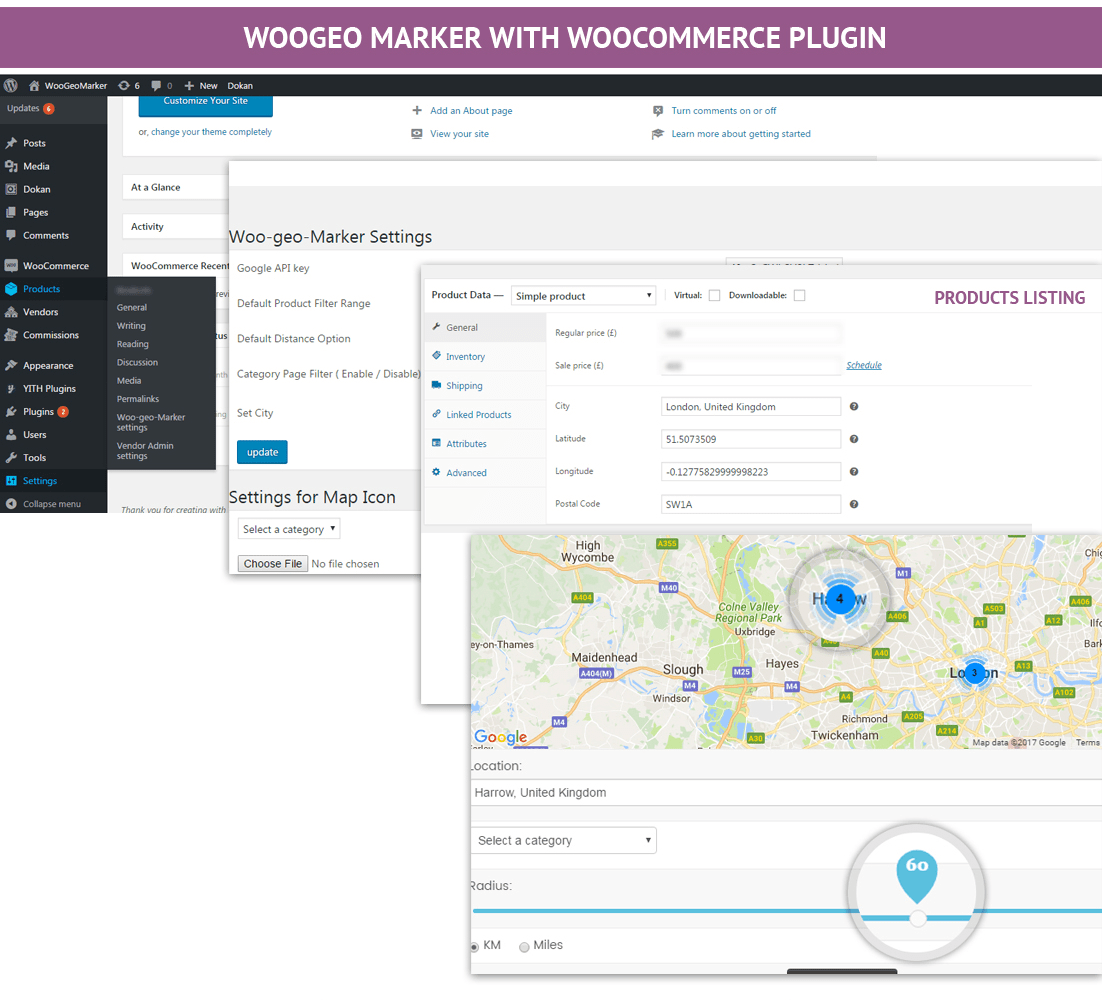The height and width of the screenshot is (1000, 1102).
Task: Click the Postal Code input field
Action: tap(751, 505)
